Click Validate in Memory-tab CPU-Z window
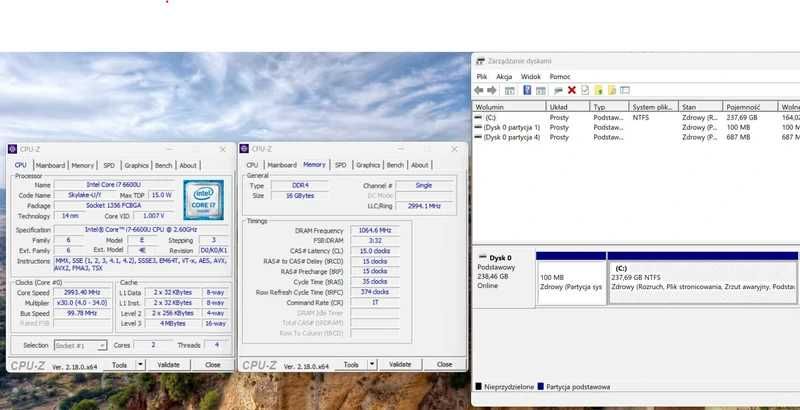 400,364
